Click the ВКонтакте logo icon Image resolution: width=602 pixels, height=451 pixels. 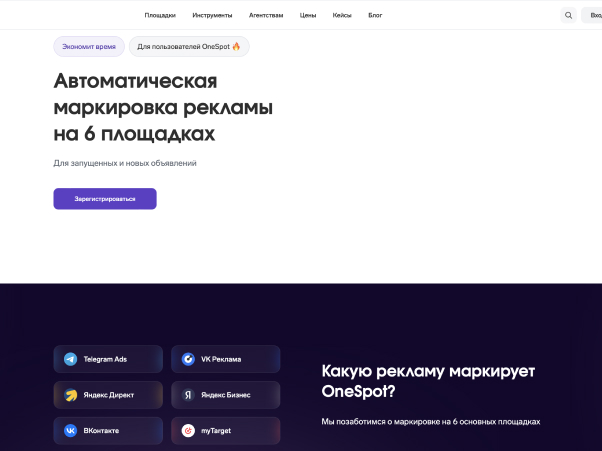pyautogui.click(x=71, y=431)
